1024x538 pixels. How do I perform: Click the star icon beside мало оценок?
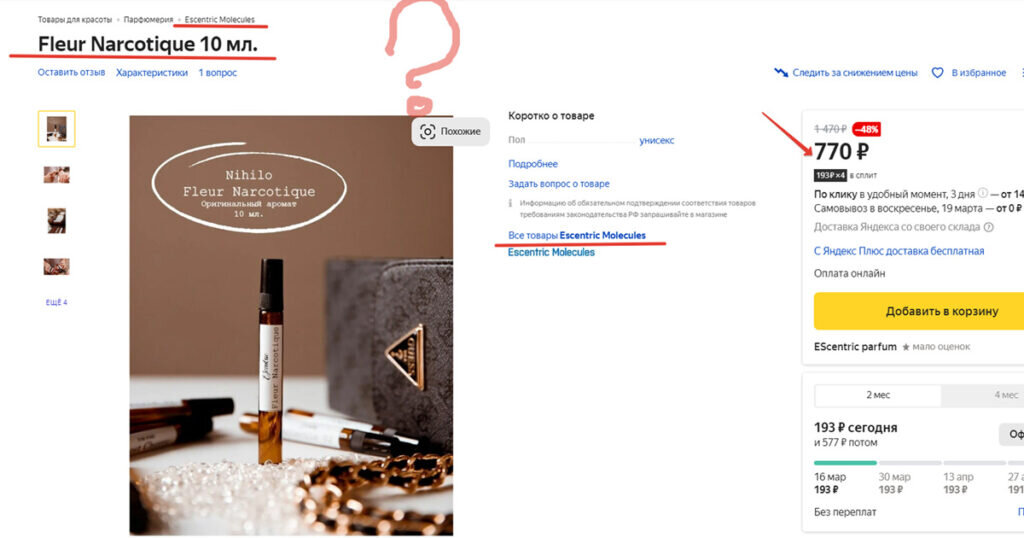pyautogui.click(x=906, y=347)
